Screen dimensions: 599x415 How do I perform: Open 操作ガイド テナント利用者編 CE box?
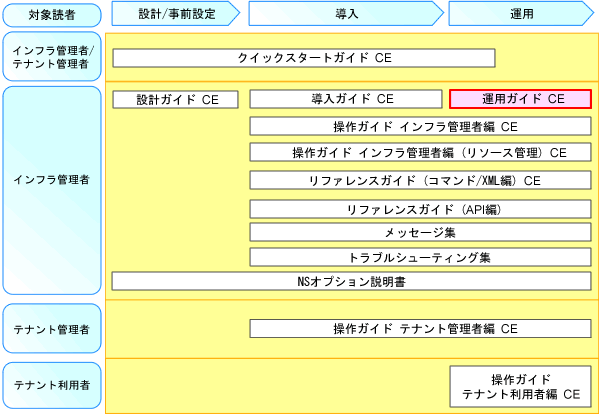521,386
